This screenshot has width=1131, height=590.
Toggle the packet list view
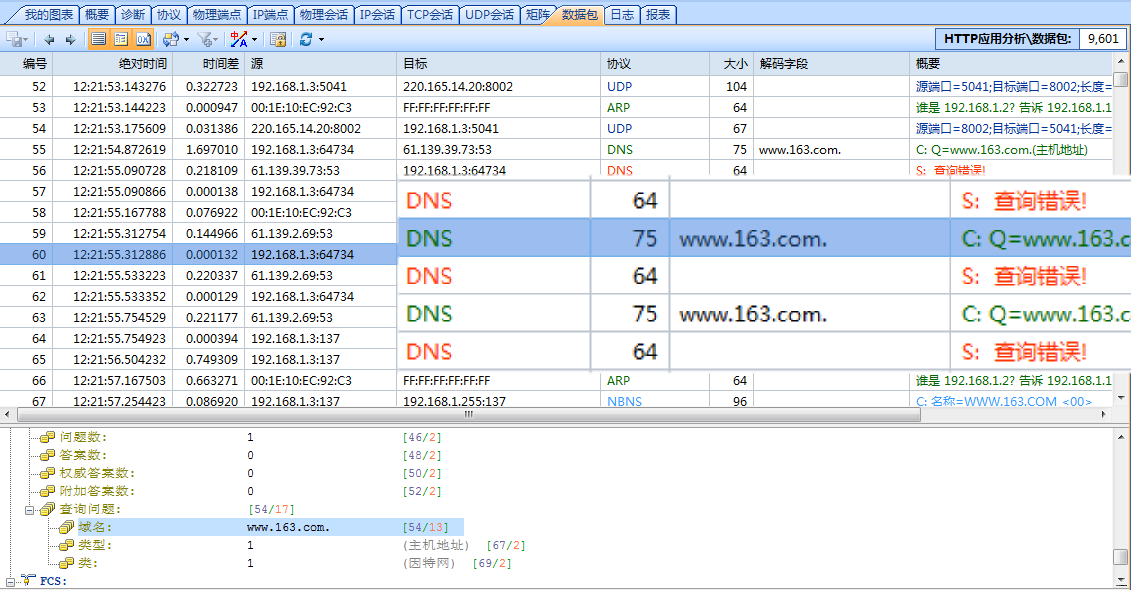[99, 38]
